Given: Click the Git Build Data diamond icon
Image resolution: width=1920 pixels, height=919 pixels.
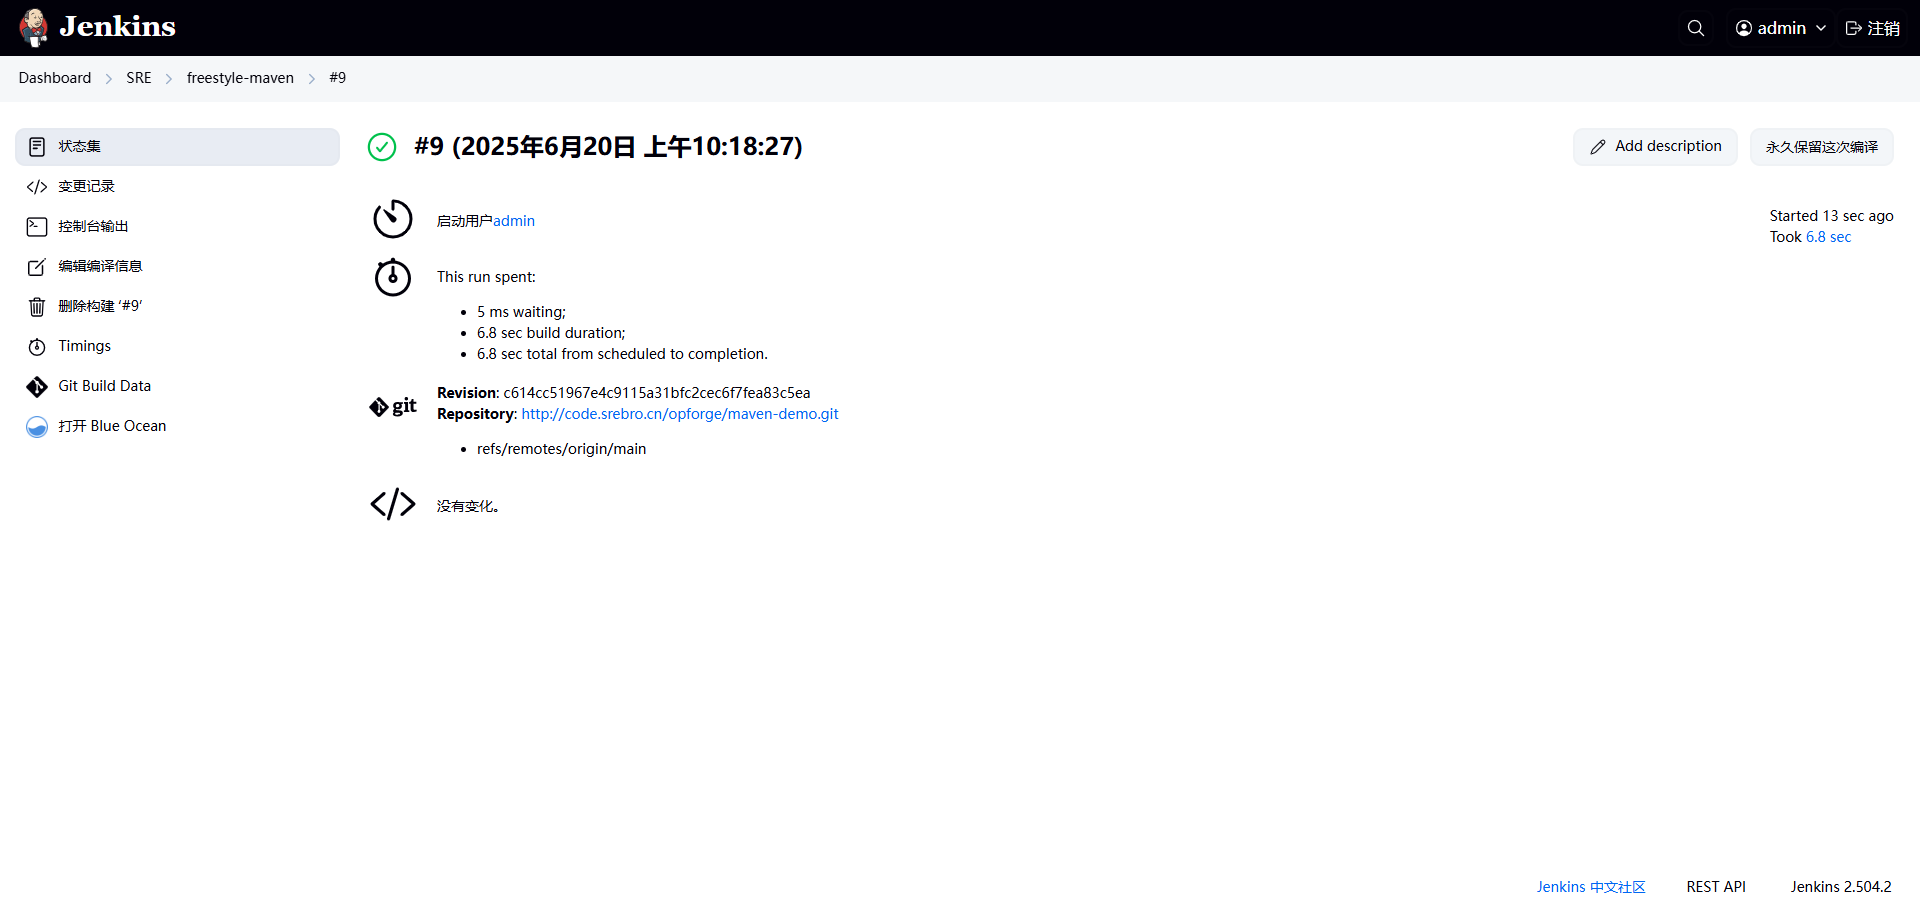Looking at the screenshot, I should coord(37,387).
